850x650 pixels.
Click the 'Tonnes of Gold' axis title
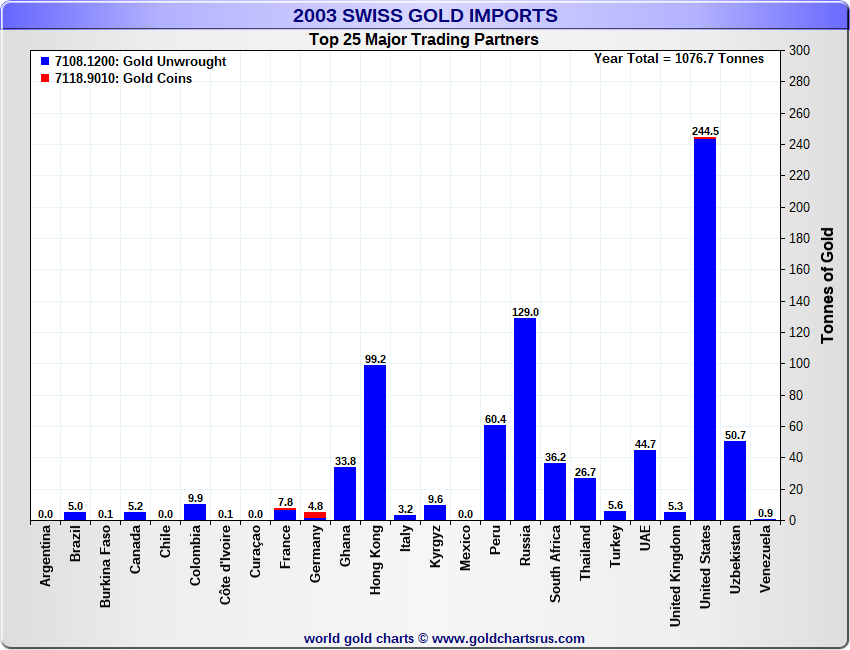[827, 285]
